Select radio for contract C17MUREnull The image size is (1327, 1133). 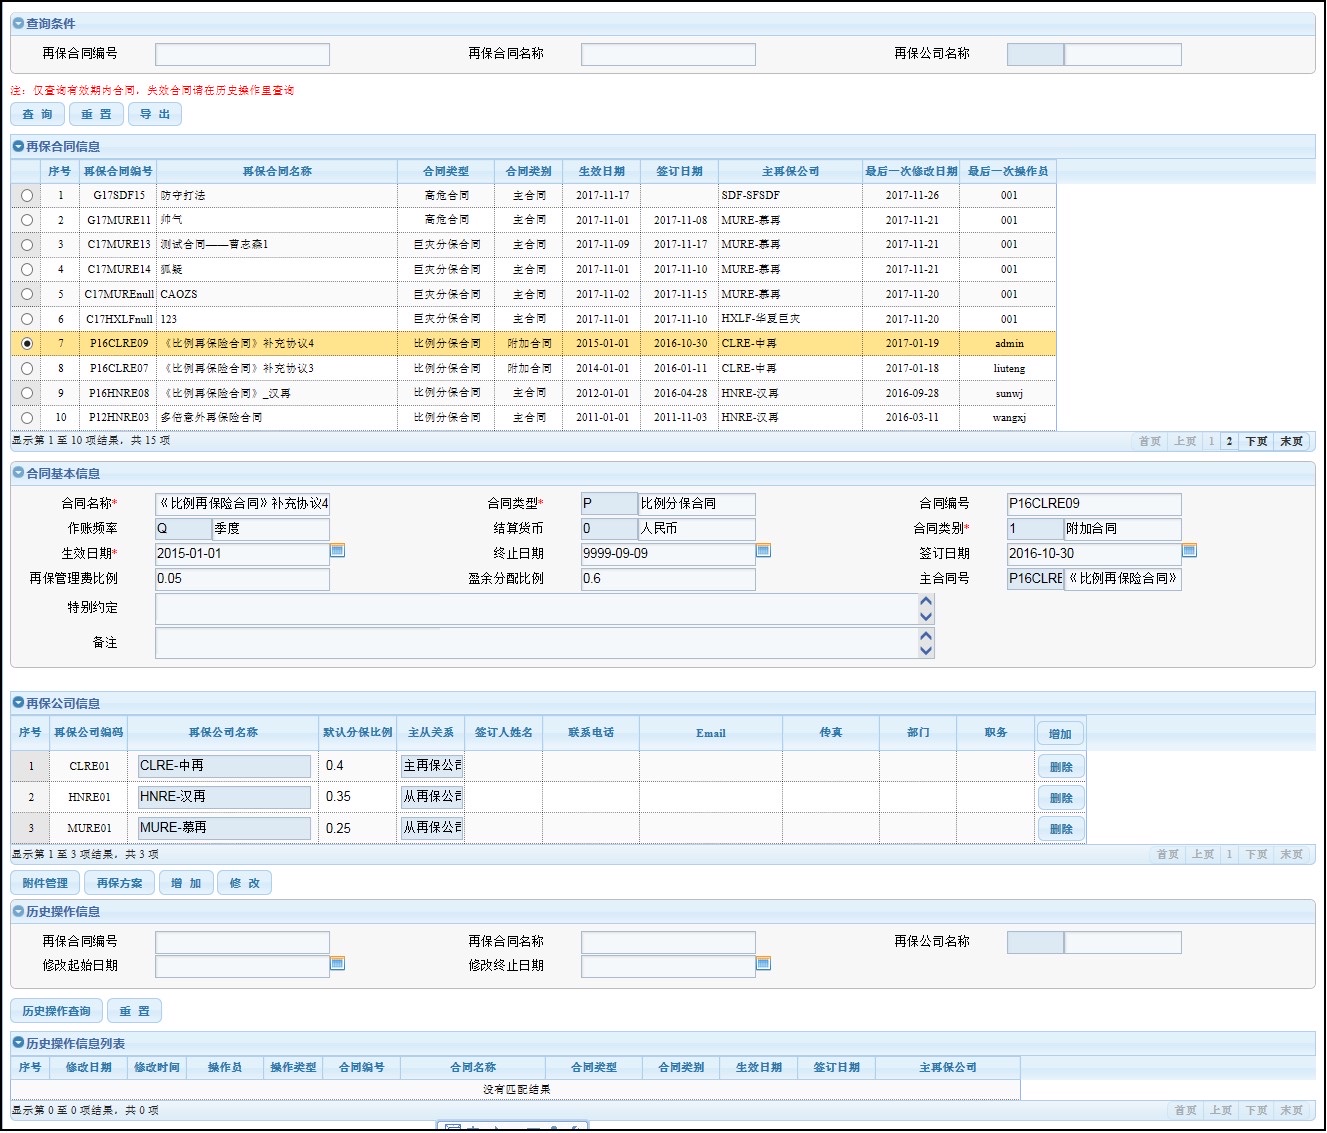click(x=27, y=295)
